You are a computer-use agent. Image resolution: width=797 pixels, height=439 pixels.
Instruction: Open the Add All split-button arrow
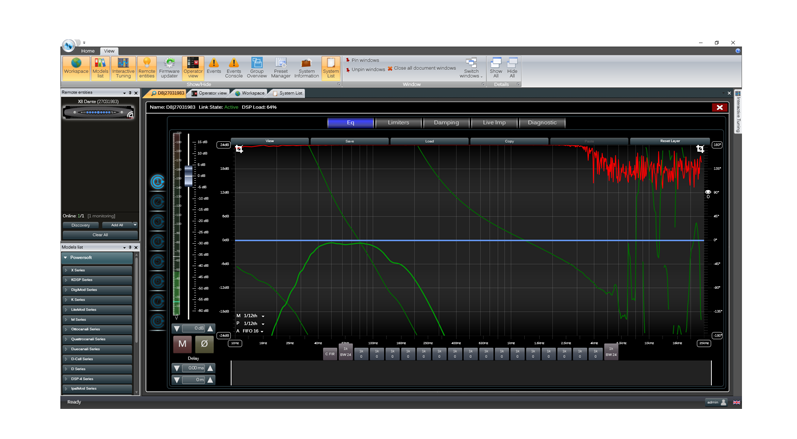pyautogui.click(x=135, y=225)
